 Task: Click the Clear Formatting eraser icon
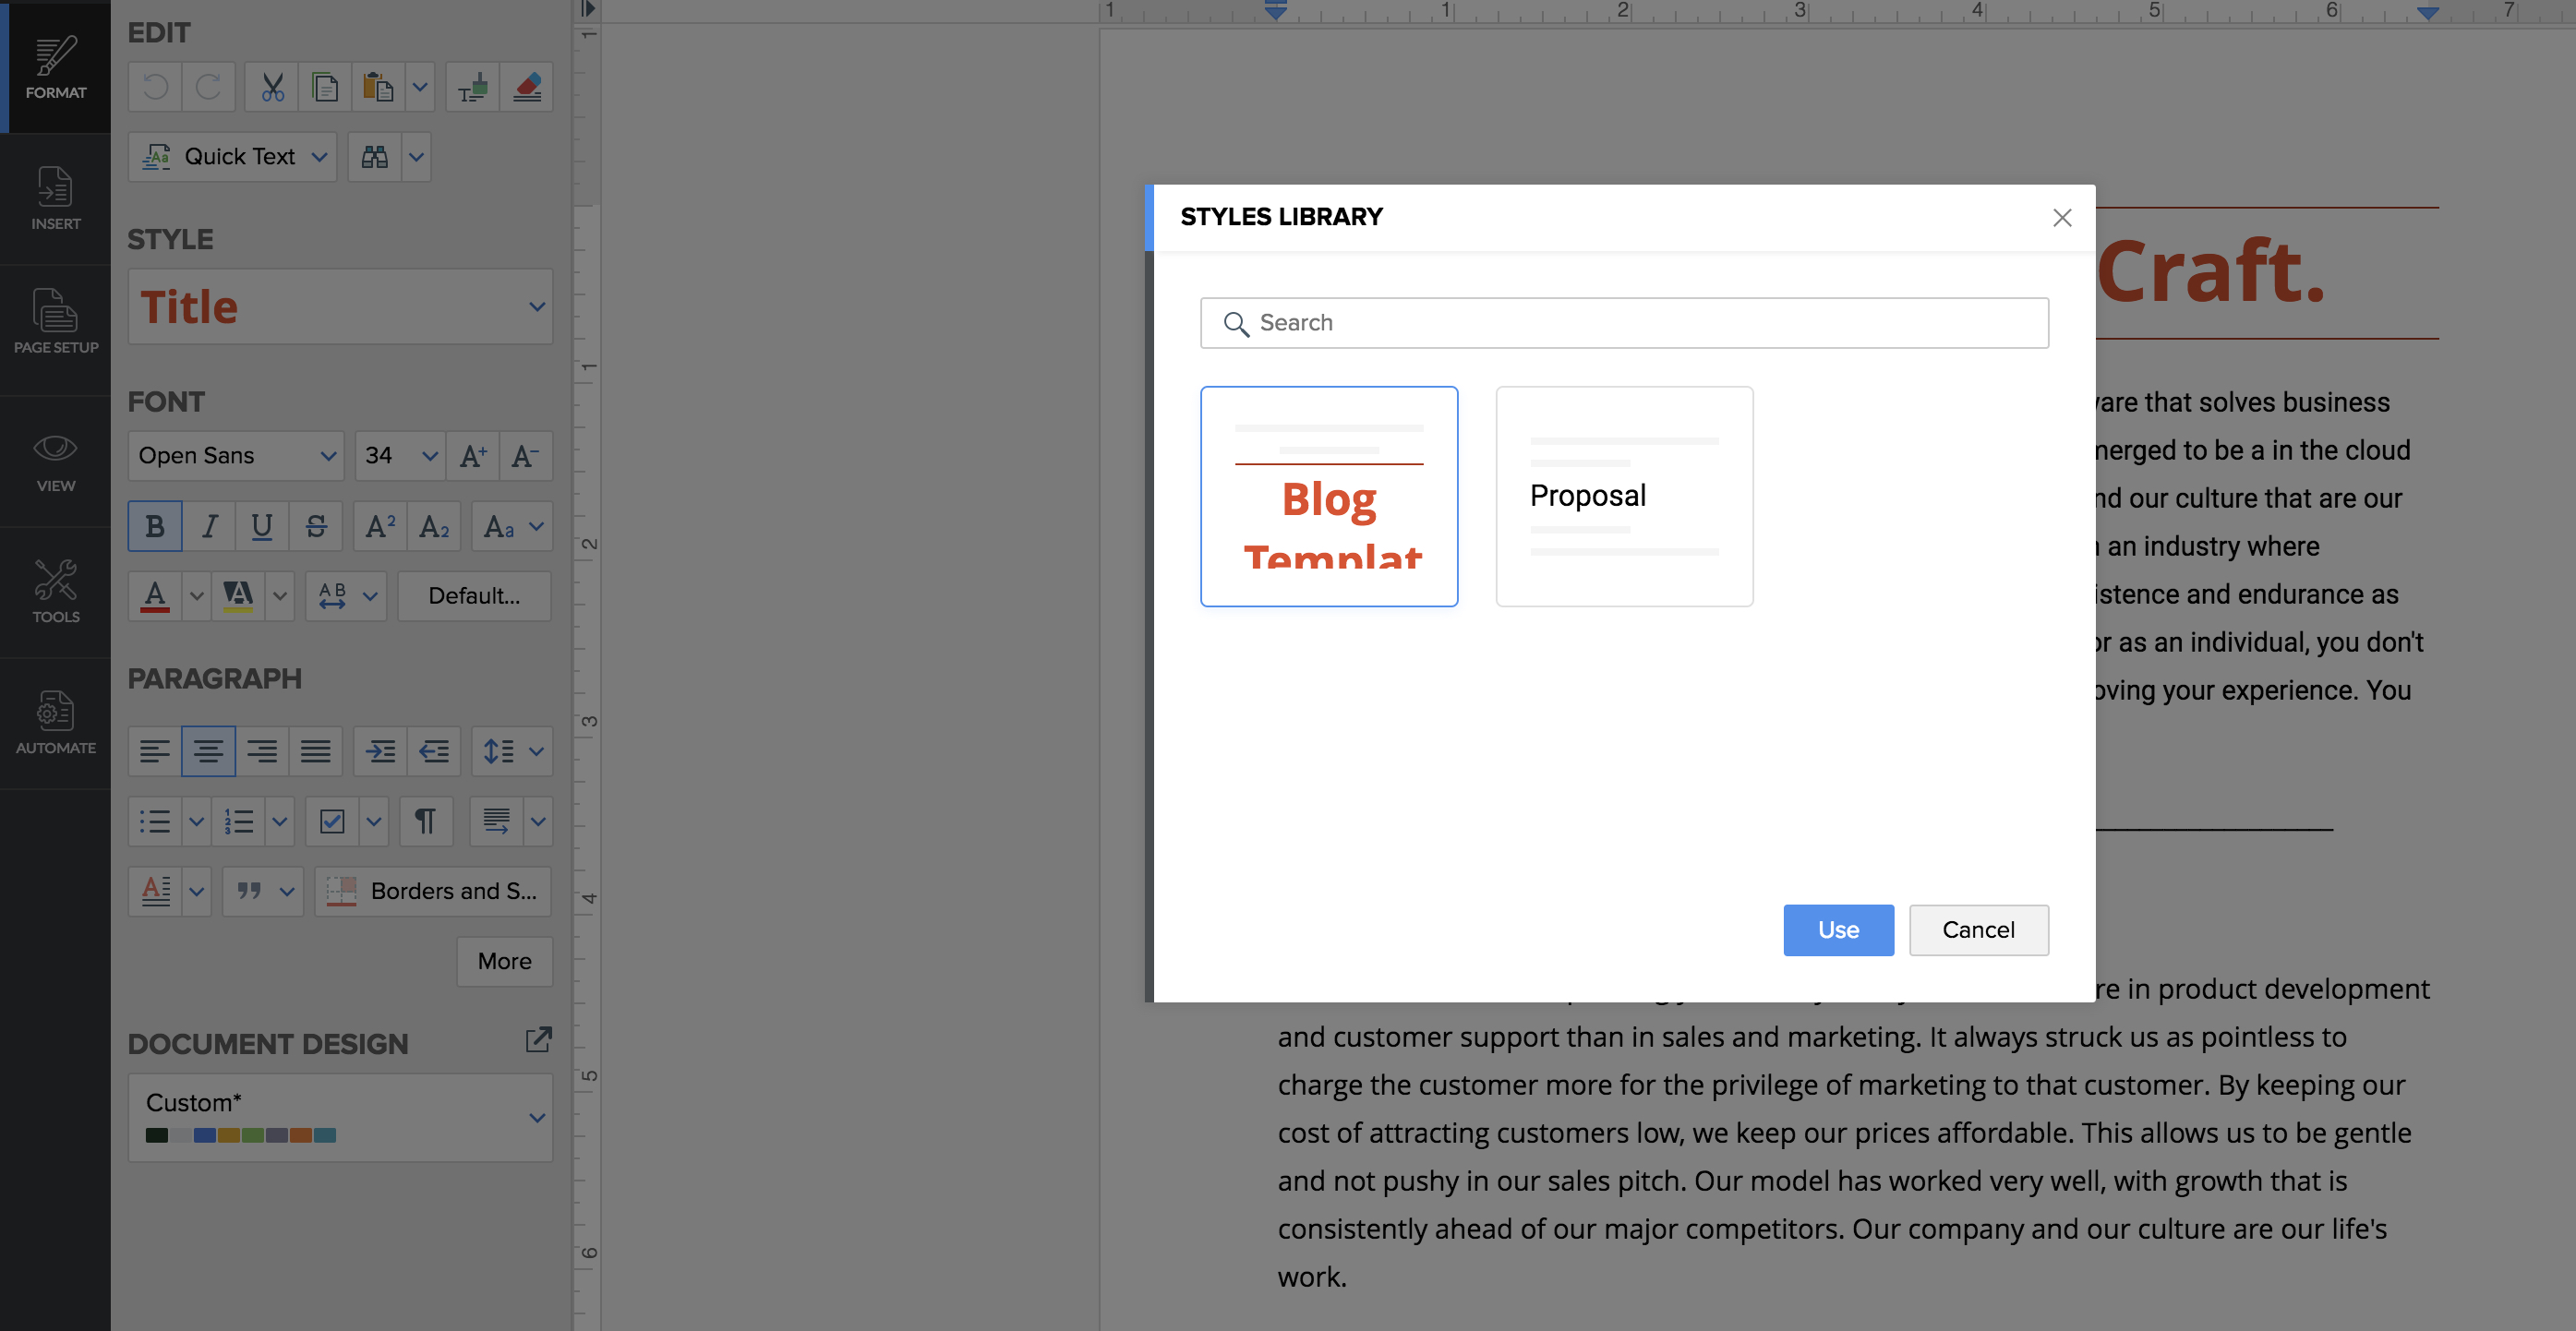pos(526,87)
